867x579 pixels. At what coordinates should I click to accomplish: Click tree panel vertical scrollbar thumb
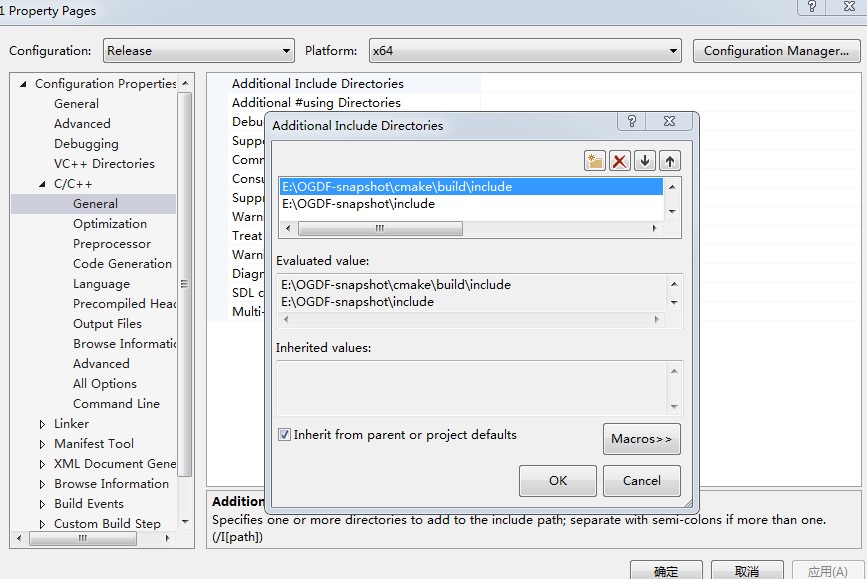pos(185,284)
